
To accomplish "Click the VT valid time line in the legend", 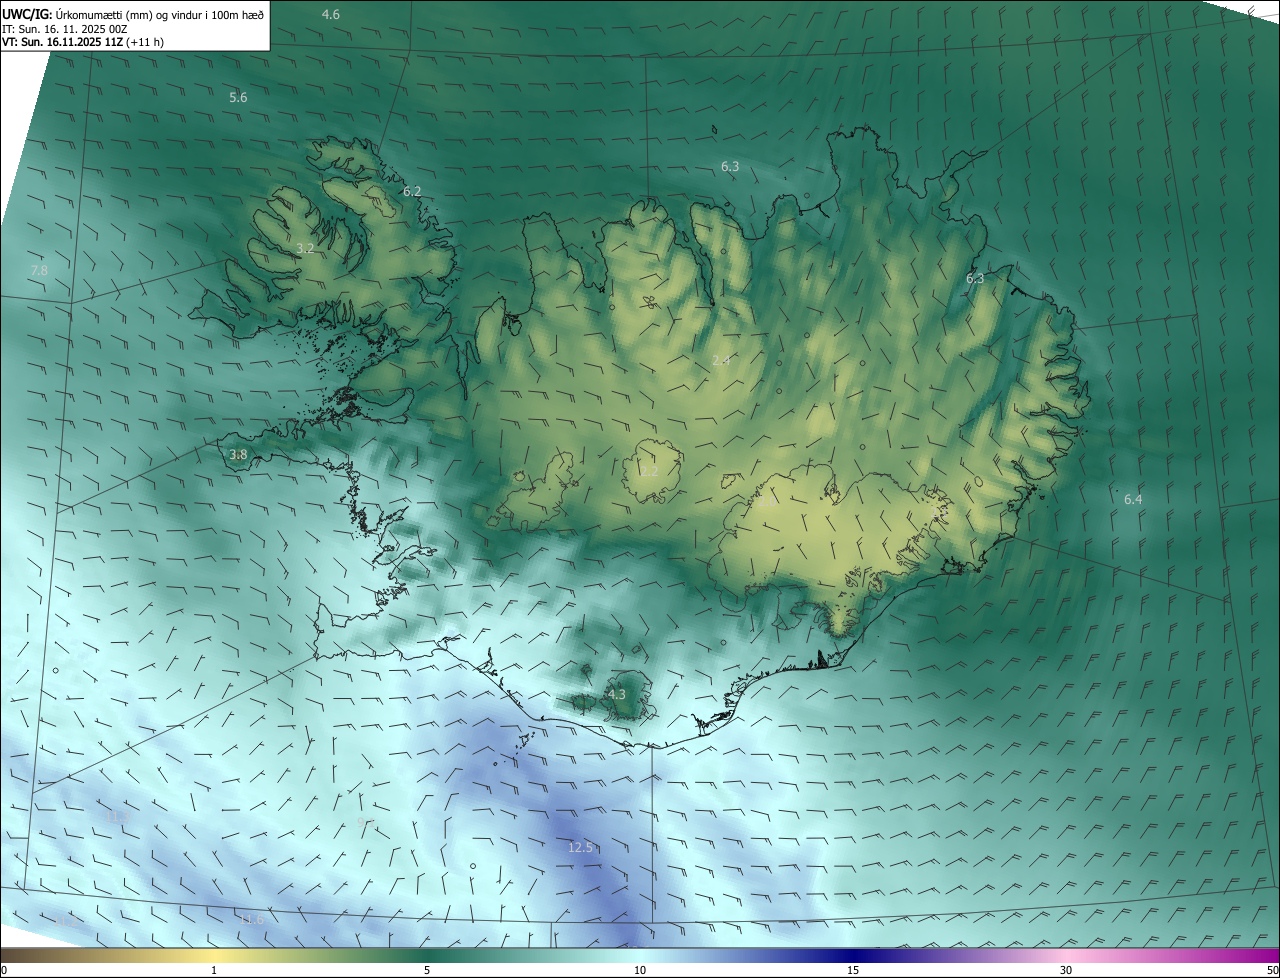I will [x=83, y=42].
